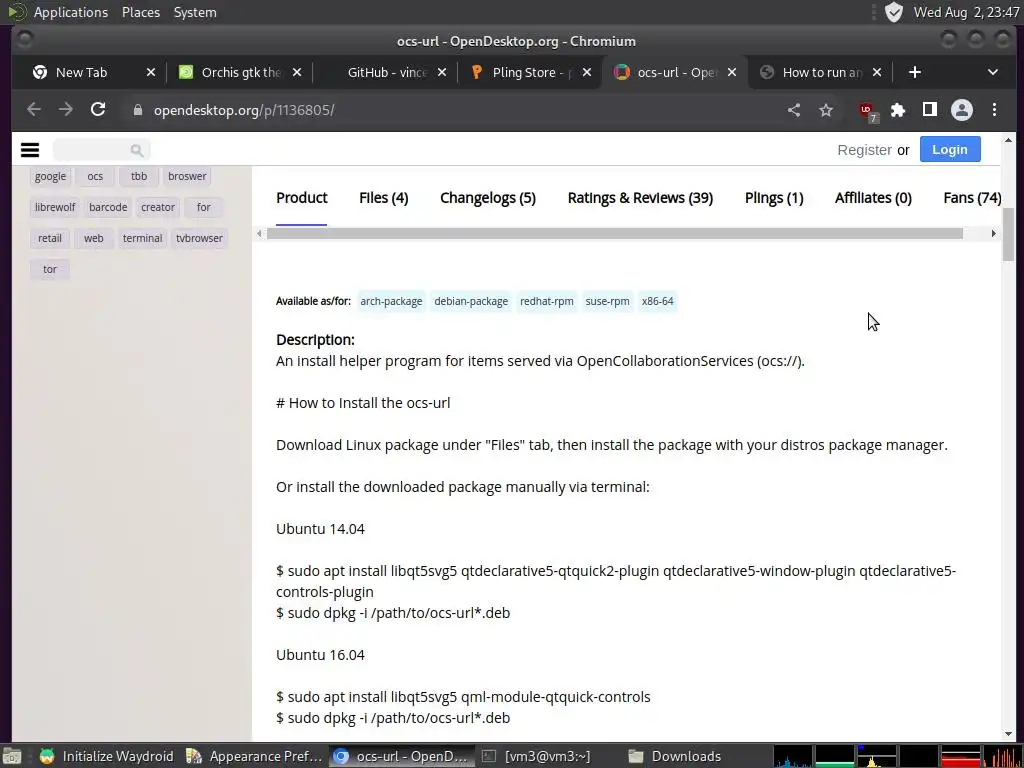Open the Plings (1) tab
The height and width of the screenshot is (768, 1024).
click(774, 198)
